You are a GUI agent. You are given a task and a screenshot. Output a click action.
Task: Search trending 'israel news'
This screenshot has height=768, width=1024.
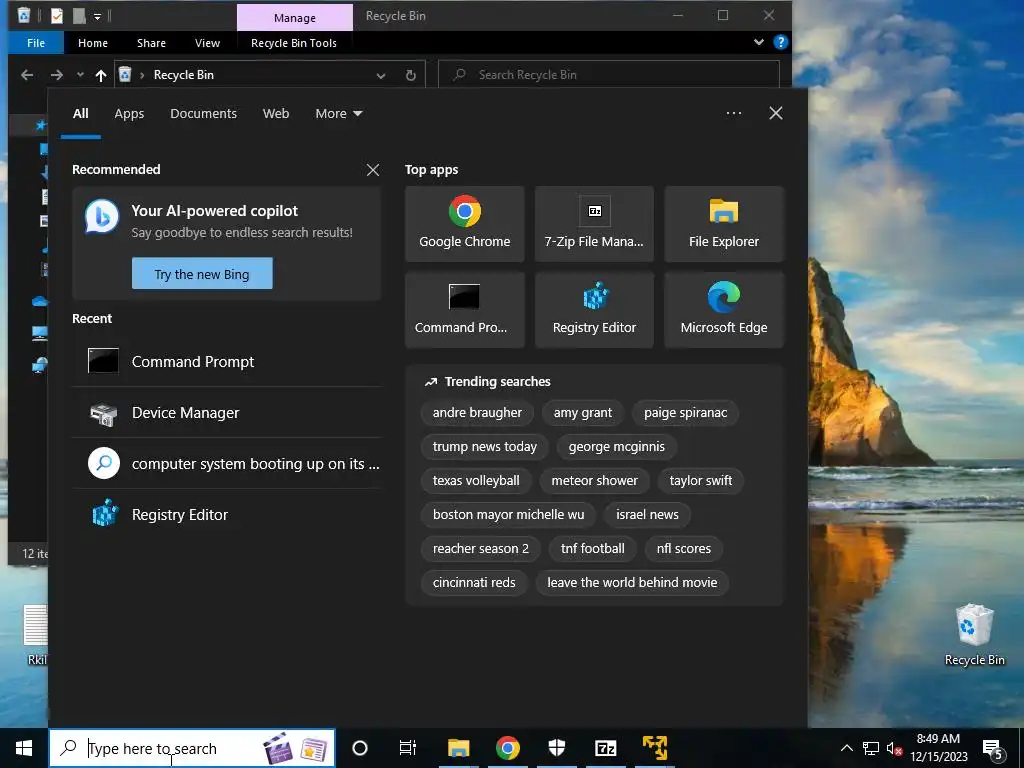(x=647, y=515)
